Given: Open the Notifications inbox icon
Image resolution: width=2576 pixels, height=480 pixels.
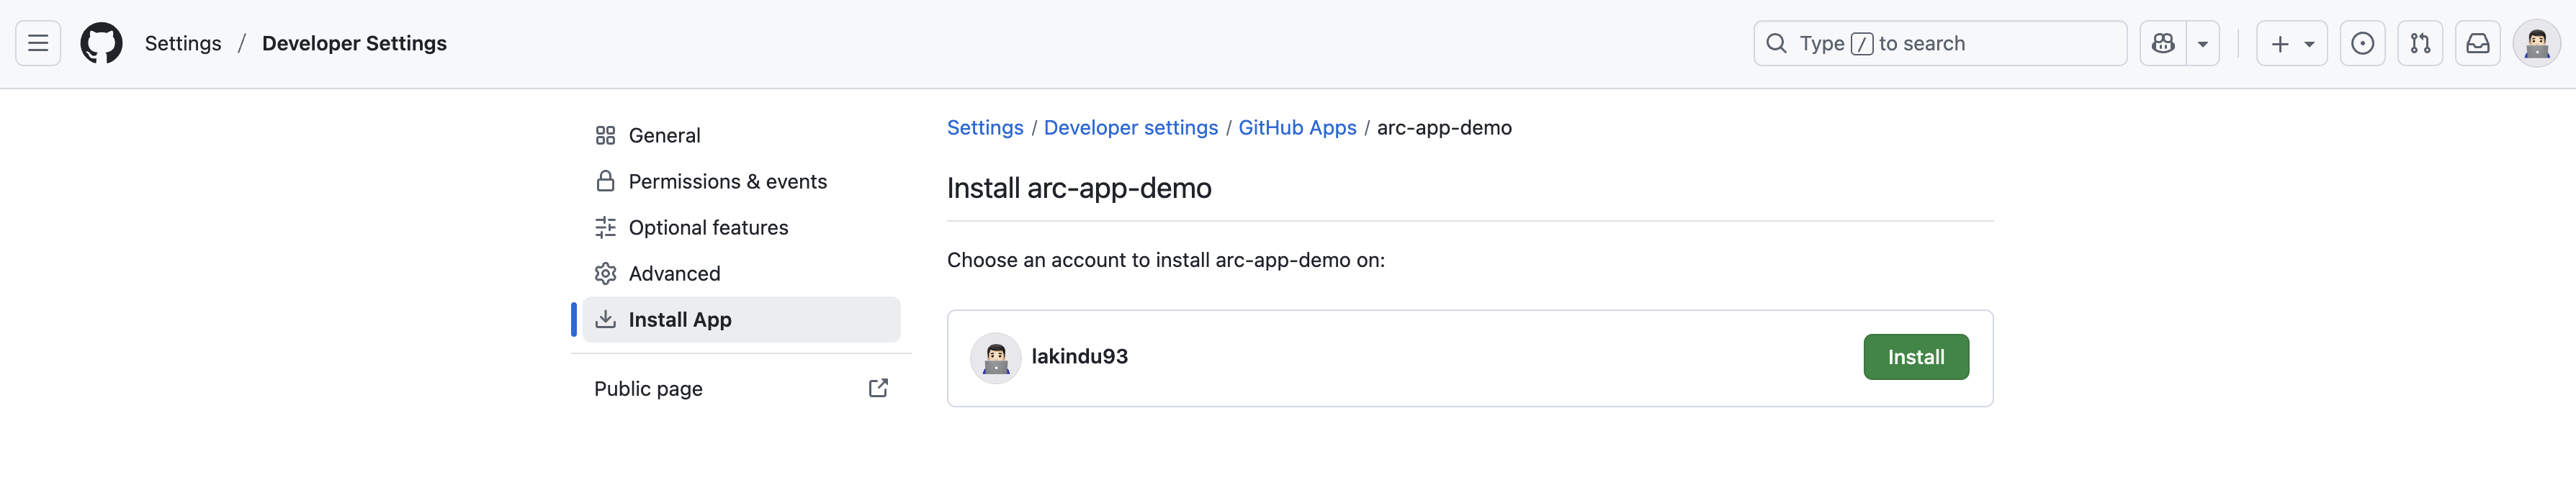Looking at the screenshot, I should pyautogui.click(x=2478, y=43).
